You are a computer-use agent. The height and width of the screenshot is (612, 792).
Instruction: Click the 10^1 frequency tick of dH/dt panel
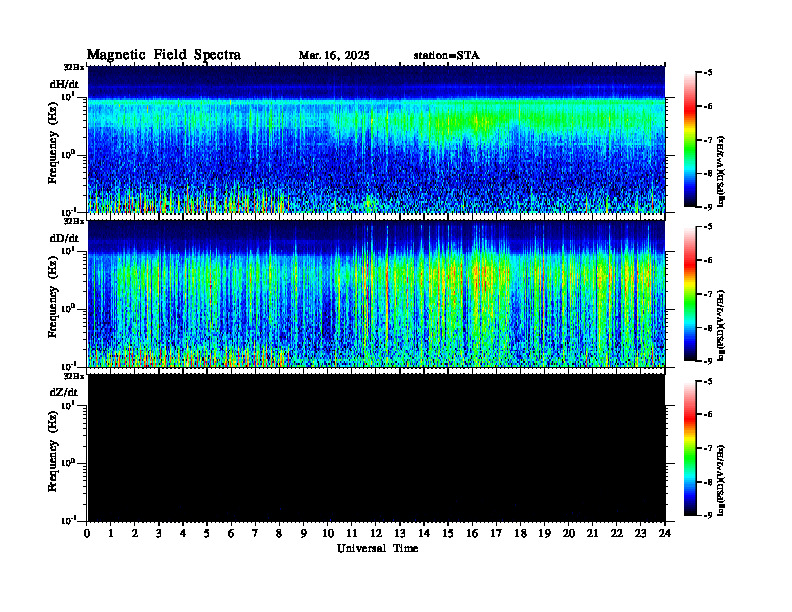pyautogui.click(x=68, y=96)
